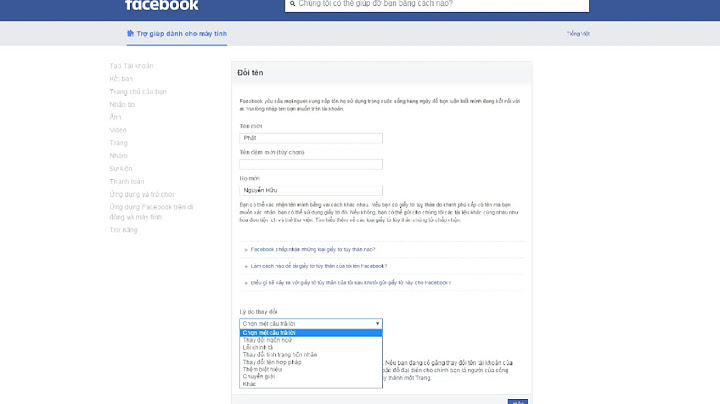The width and height of the screenshot is (720, 404).
Task: Open 'Nhắn tin' in the sidebar
Action: coord(122,105)
